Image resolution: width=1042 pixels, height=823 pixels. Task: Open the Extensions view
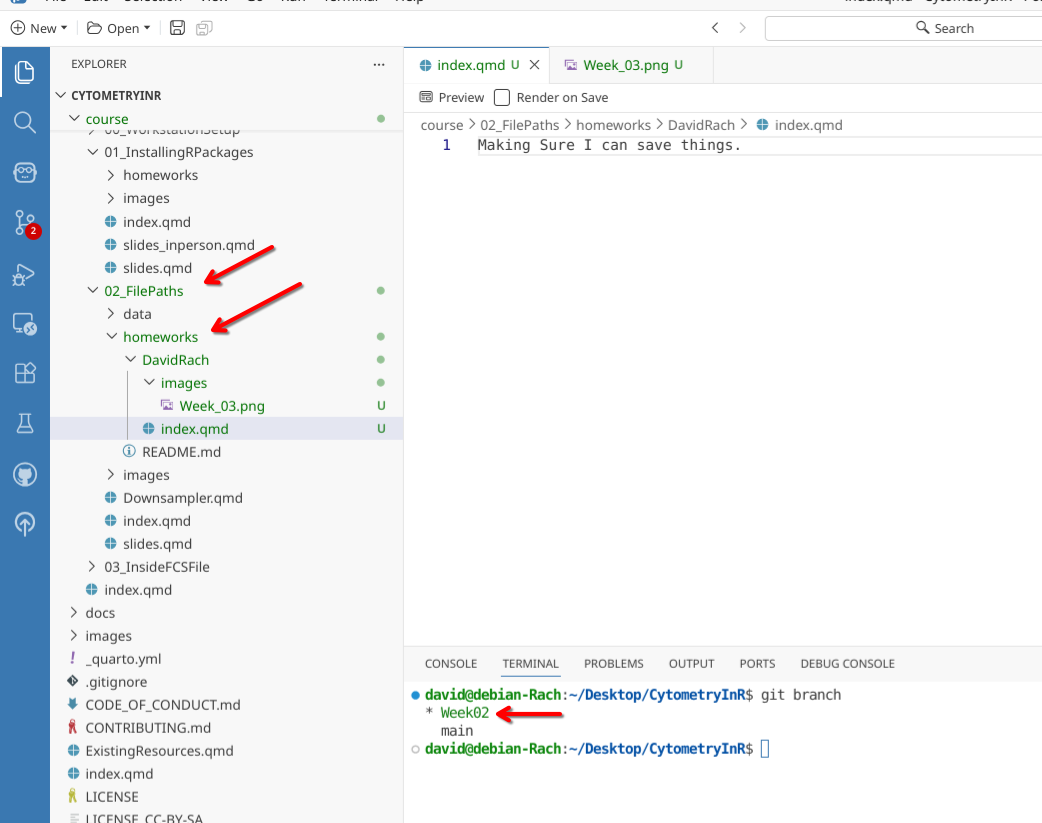[25, 373]
